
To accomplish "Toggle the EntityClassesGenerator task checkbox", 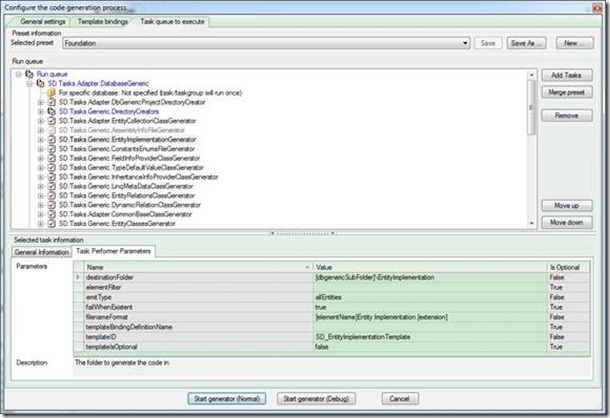I will tap(51, 223).
